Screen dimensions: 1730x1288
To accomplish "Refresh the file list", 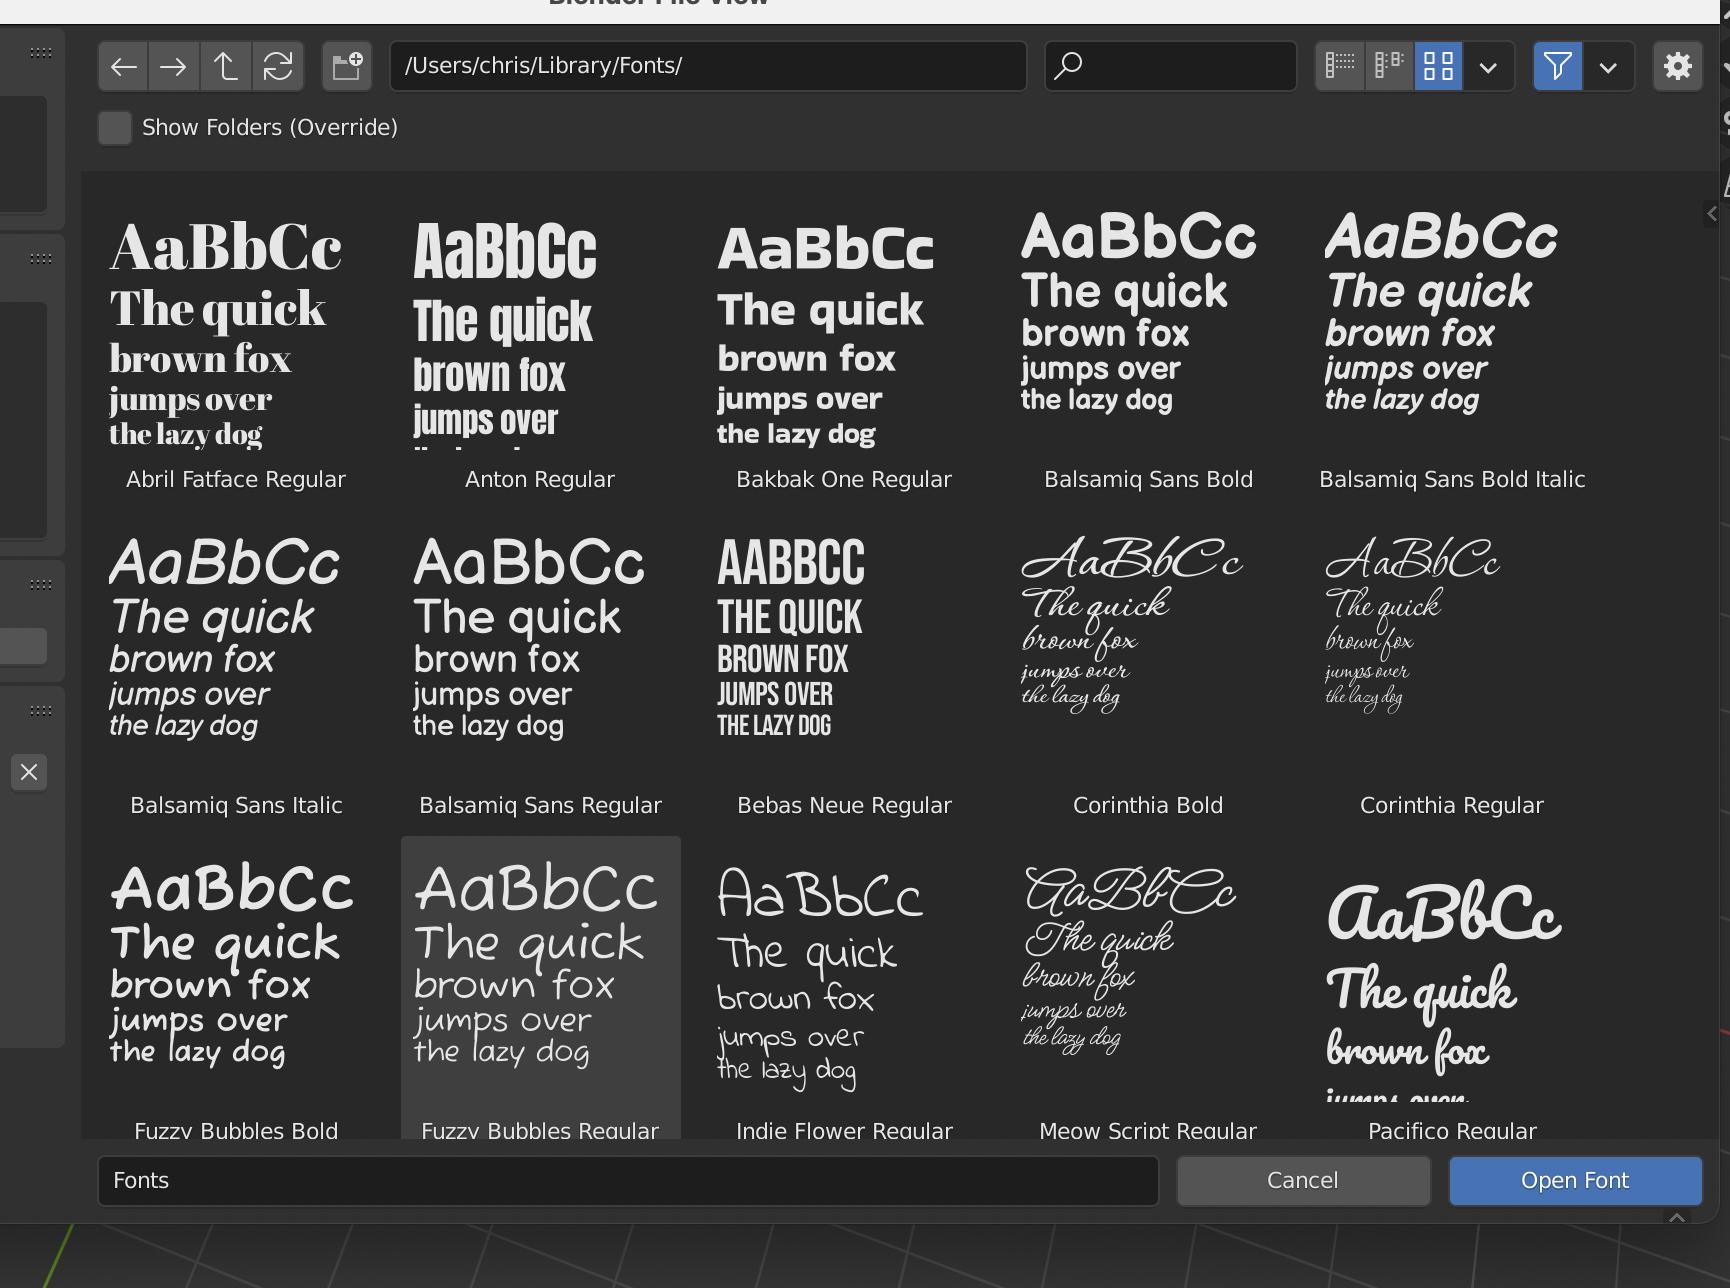I will click(x=278, y=67).
